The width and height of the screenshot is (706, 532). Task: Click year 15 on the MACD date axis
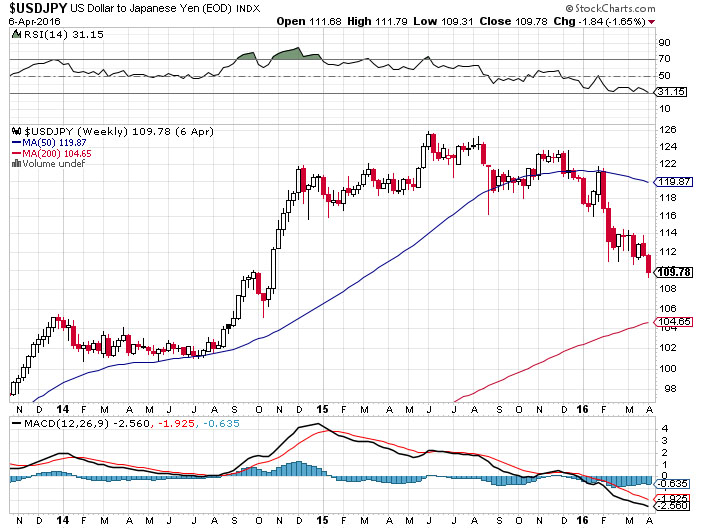coord(322,520)
